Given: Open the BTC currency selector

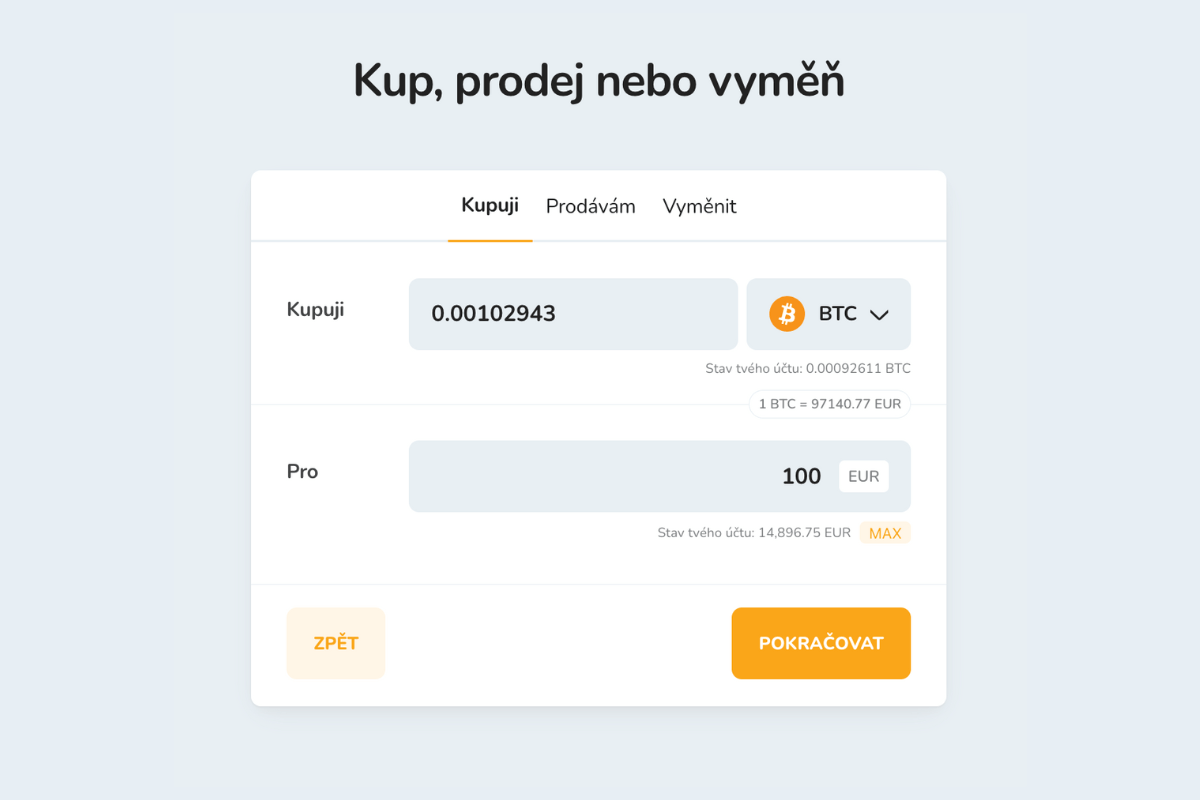Looking at the screenshot, I should pos(828,313).
